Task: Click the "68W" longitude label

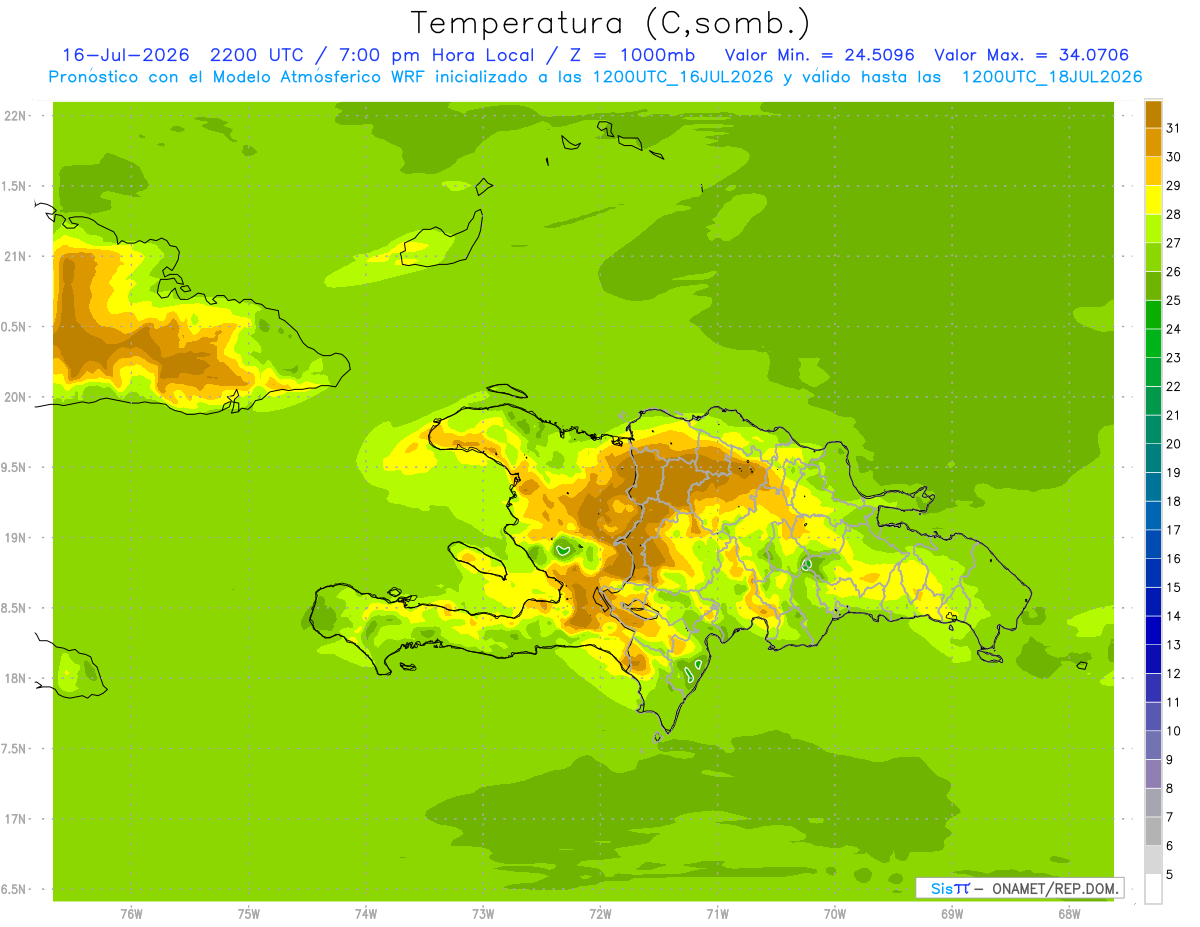Action: 1069,914
